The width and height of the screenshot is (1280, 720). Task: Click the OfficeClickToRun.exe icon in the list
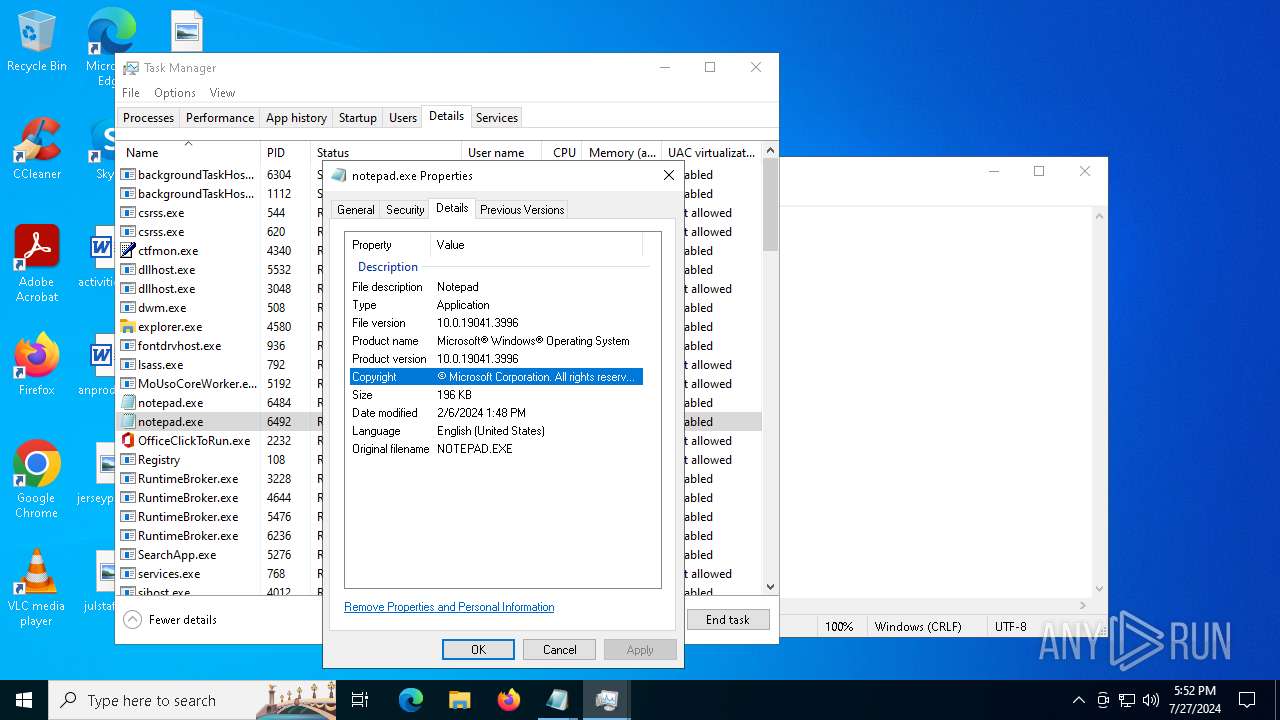tap(128, 441)
